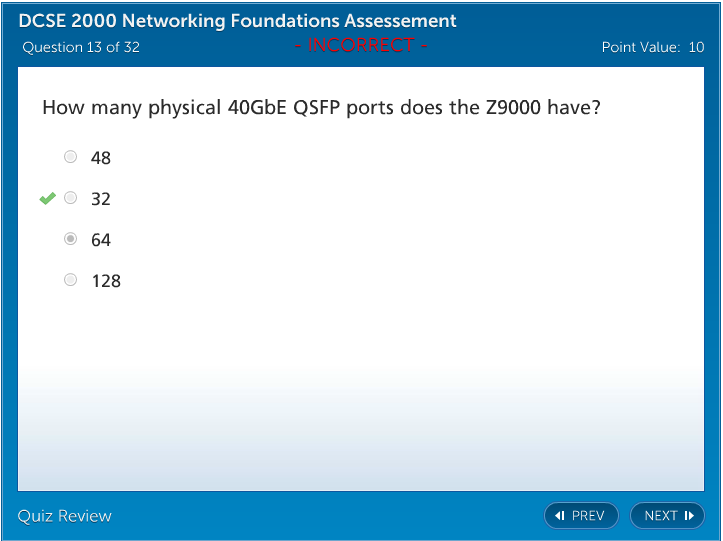Image resolution: width=723 pixels, height=541 pixels.
Task: Click the answer text "32"
Action: [x=100, y=199]
